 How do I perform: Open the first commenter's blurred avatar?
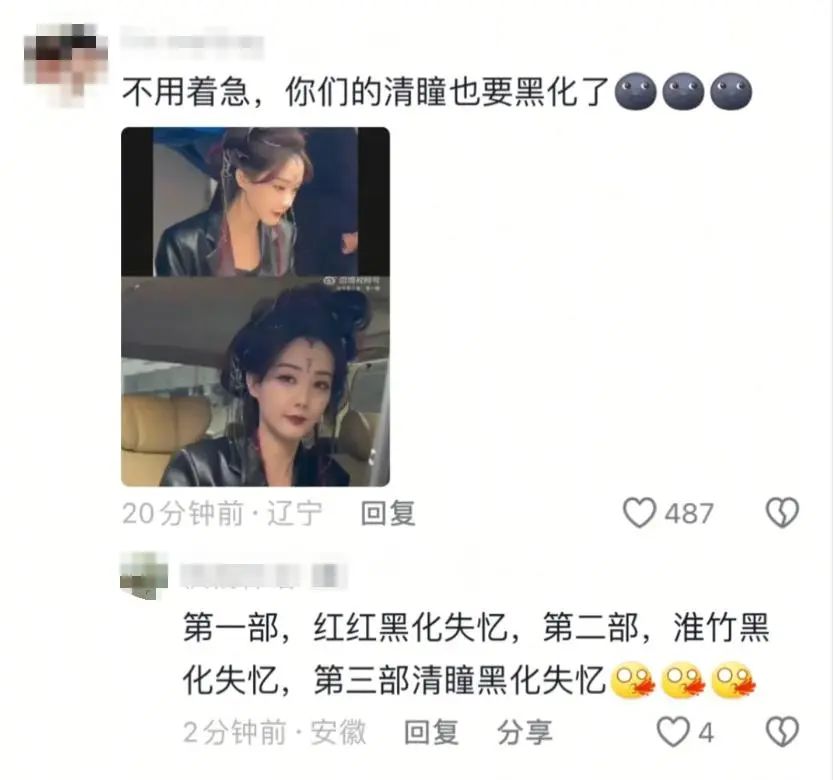pos(65,63)
